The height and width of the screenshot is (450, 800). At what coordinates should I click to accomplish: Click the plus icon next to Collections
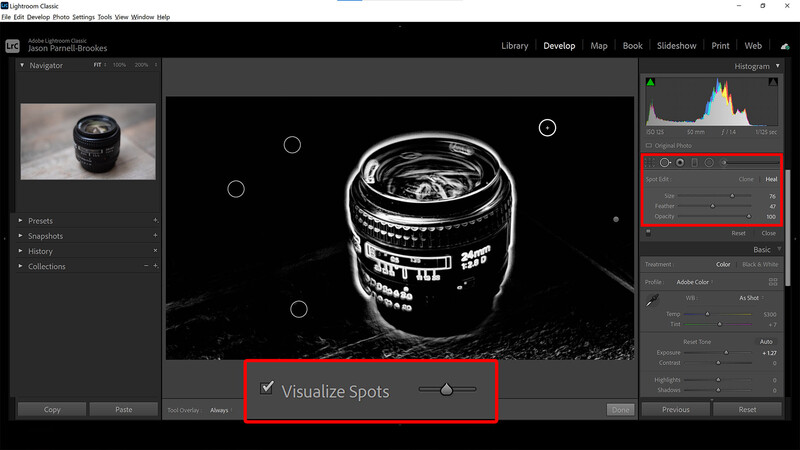pos(155,266)
